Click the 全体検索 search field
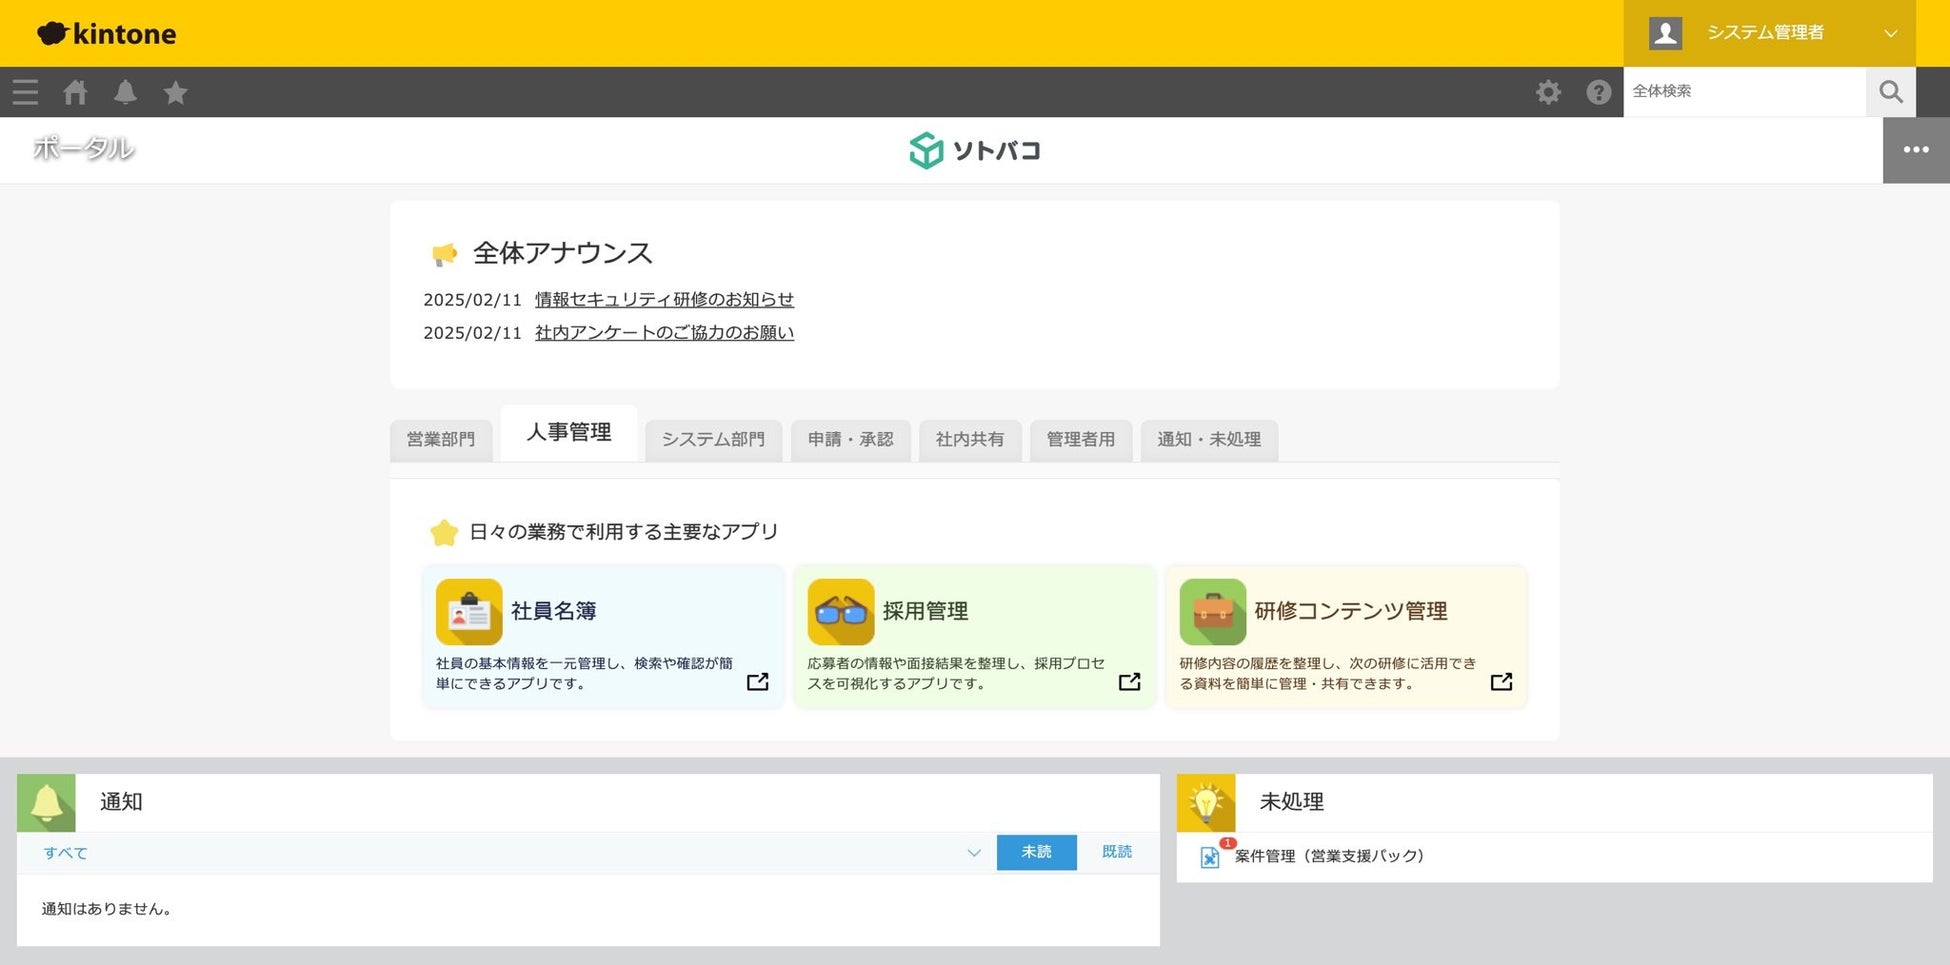1950x965 pixels. 1744,92
